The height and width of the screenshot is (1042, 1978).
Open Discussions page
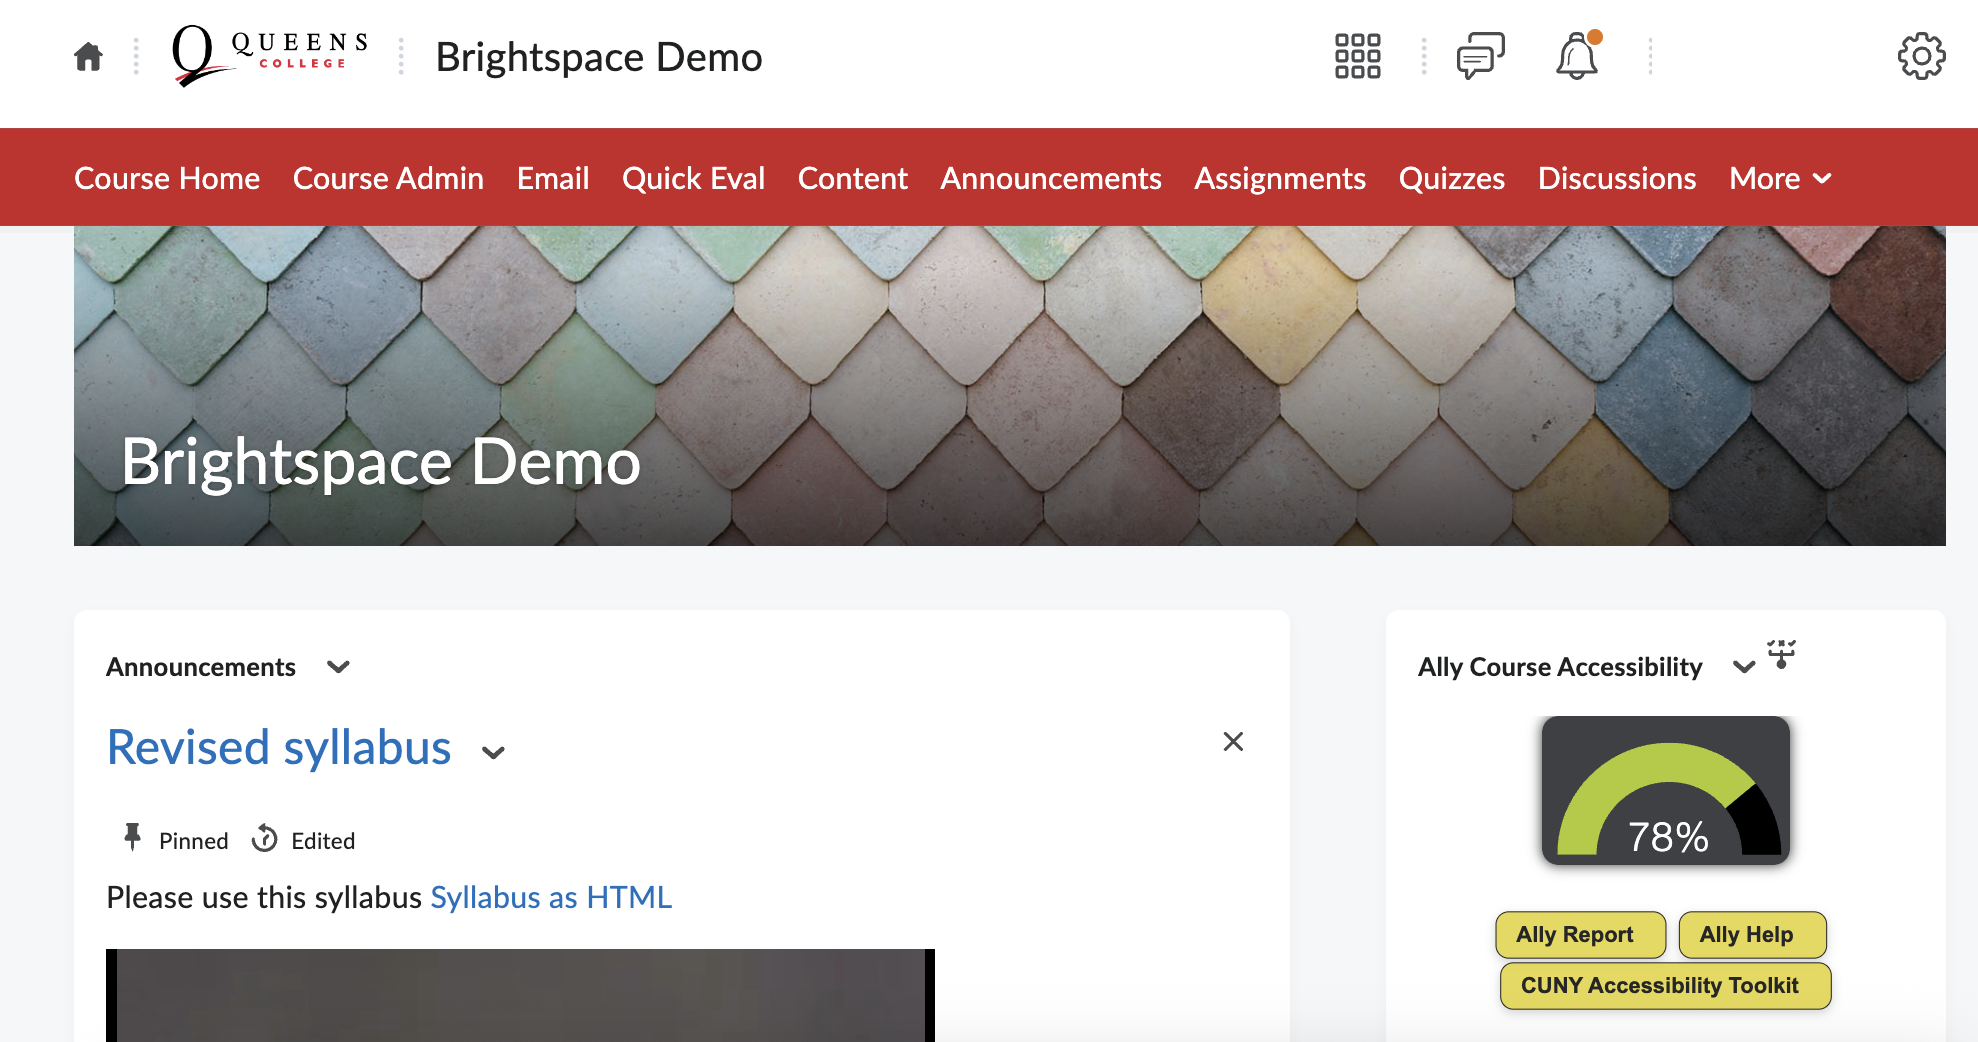coord(1617,178)
